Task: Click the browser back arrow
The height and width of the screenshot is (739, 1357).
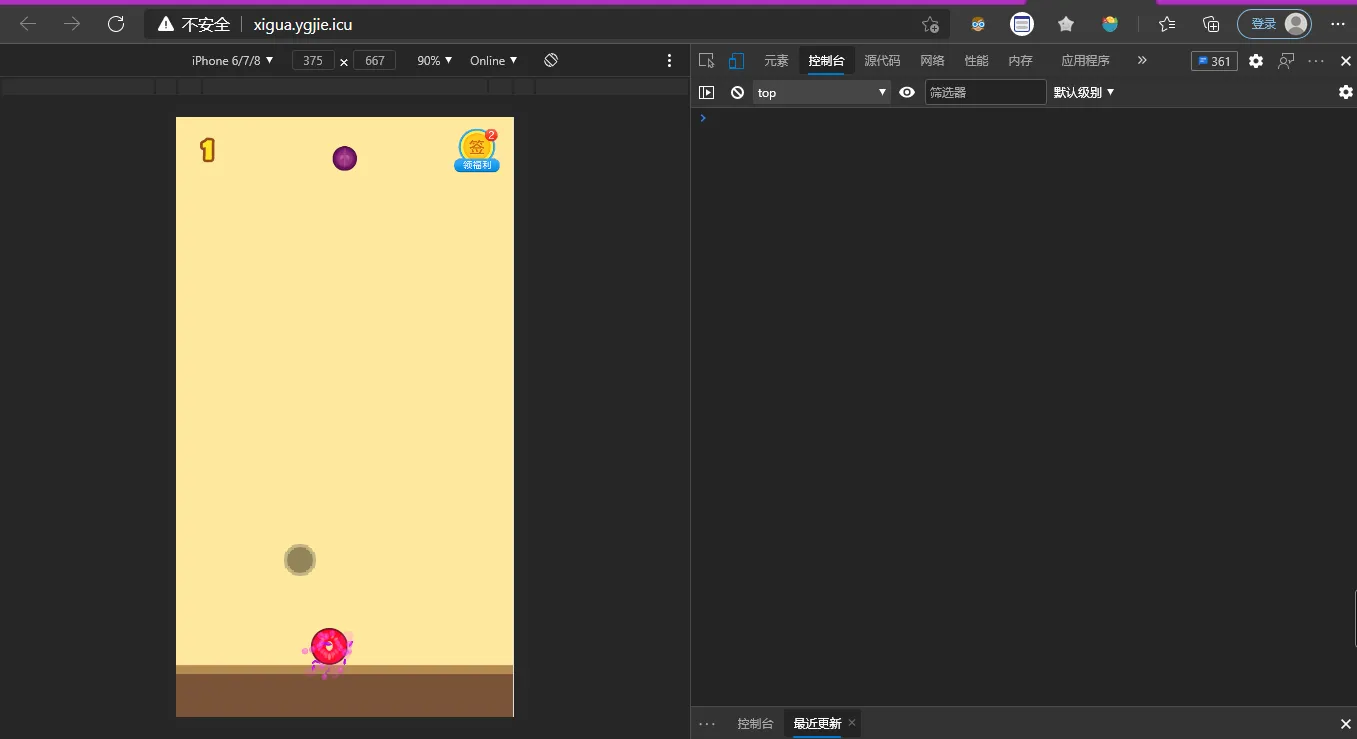Action: [28, 24]
